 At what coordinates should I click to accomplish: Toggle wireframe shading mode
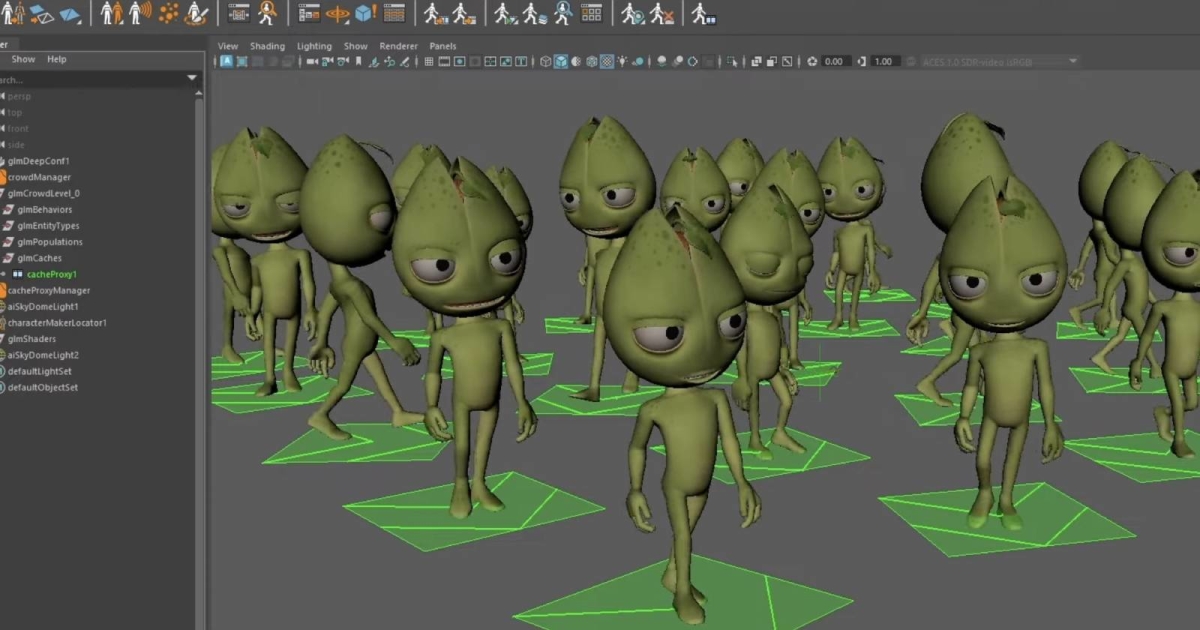(545, 61)
